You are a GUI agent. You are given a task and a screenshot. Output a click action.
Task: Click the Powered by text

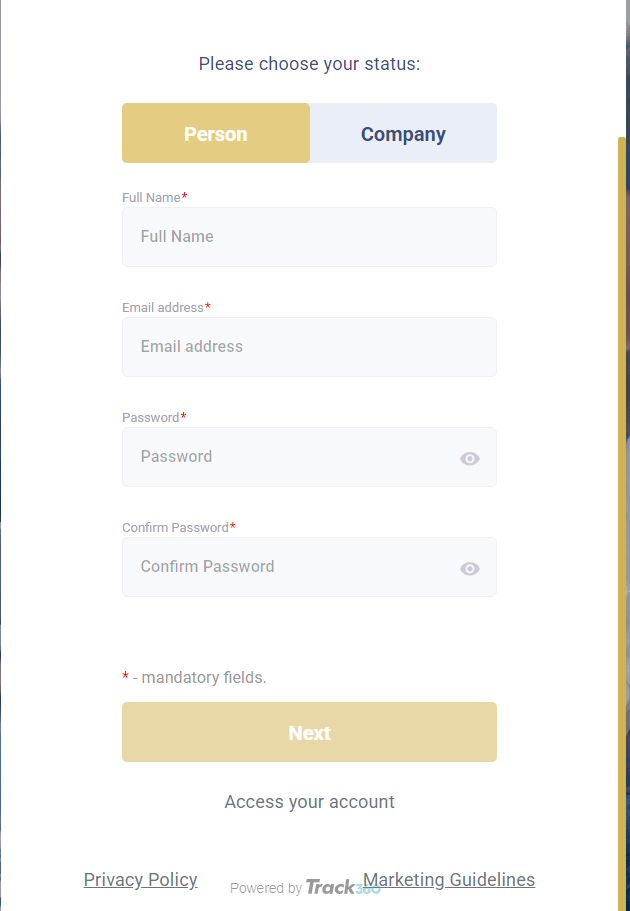(x=266, y=889)
